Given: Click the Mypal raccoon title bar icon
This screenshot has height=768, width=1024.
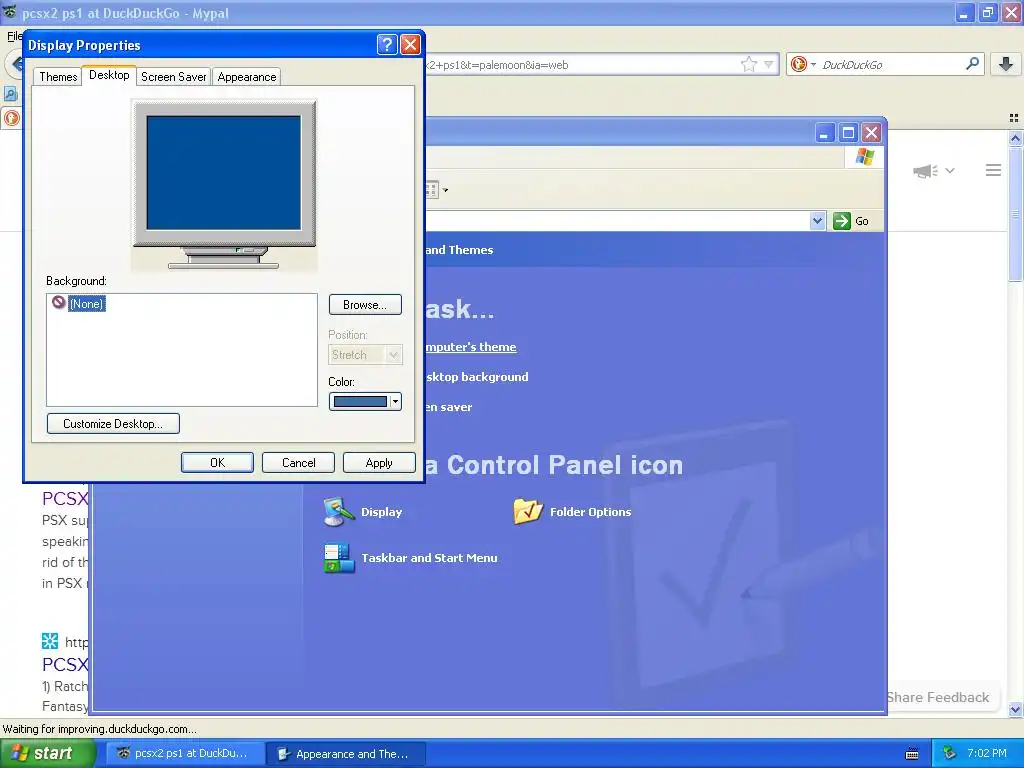Looking at the screenshot, I should pyautogui.click(x=9, y=12).
